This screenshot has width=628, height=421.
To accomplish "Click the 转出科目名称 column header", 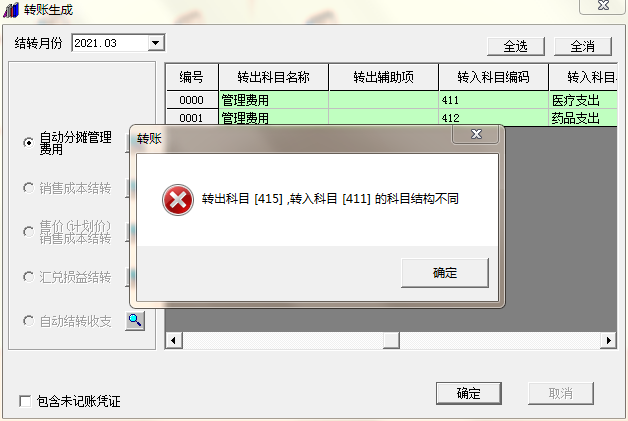I will click(274, 77).
